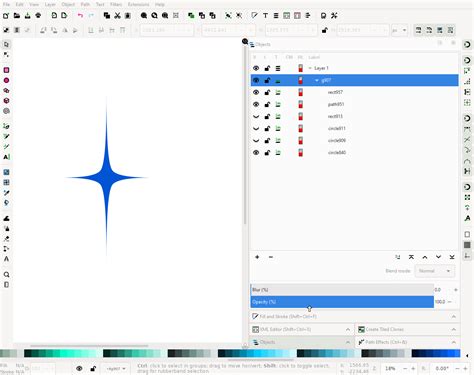Show the hidden rect915 object
Viewport: 474px width, 375px height.
[256, 116]
